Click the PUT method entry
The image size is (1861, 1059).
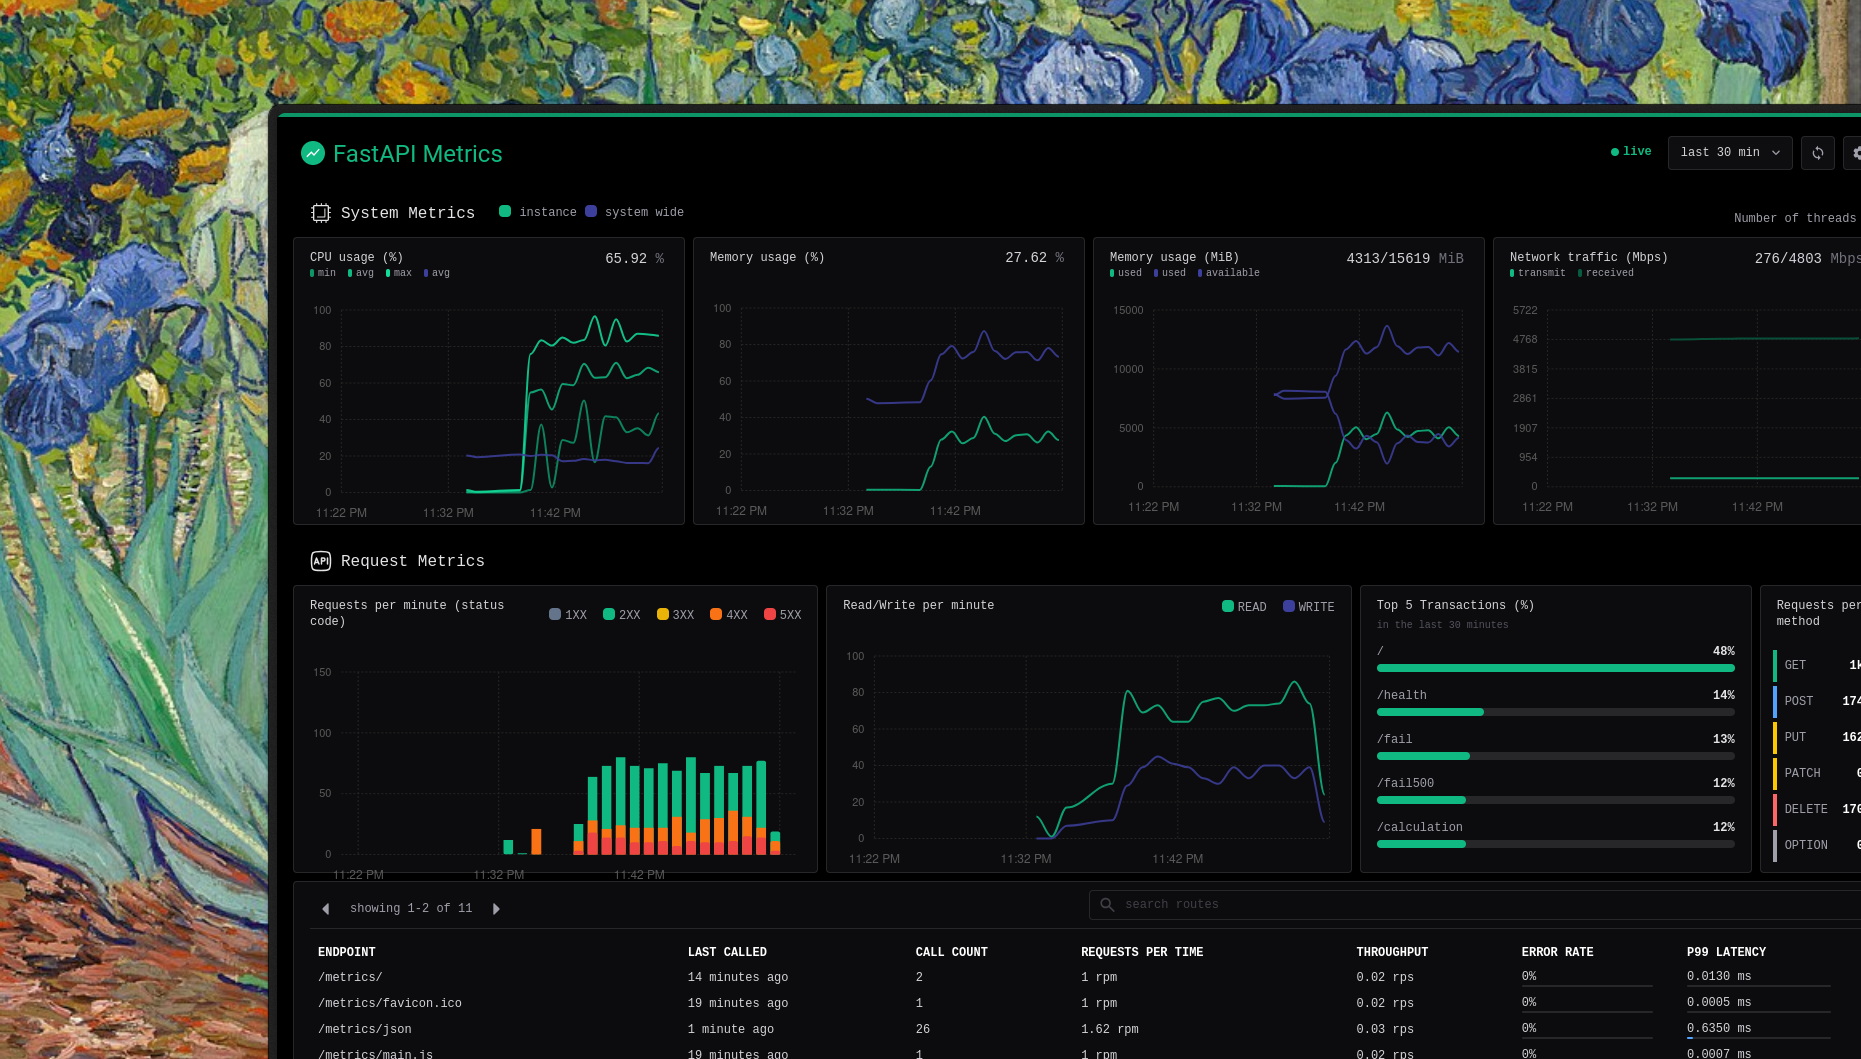tap(1817, 737)
